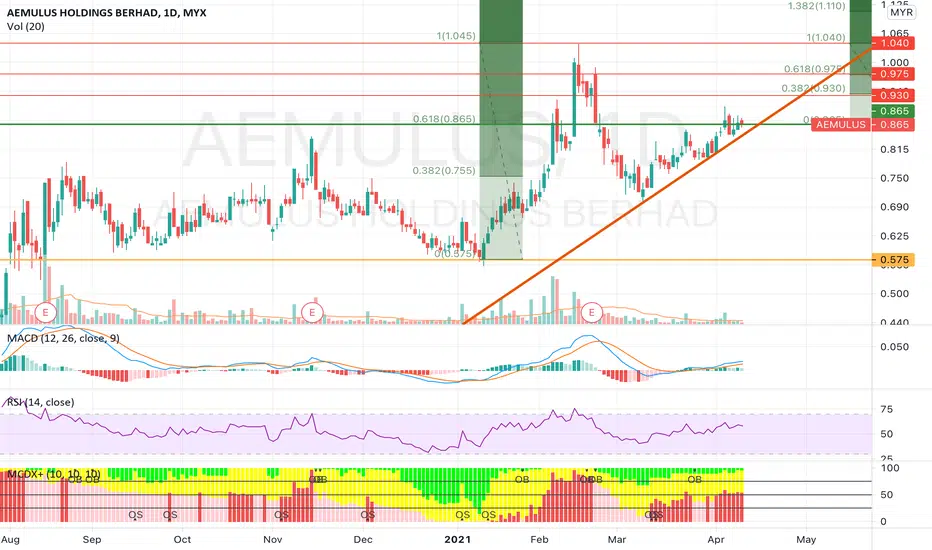Select the 1(1.045) Fibonacci level label

pos(456,36)
